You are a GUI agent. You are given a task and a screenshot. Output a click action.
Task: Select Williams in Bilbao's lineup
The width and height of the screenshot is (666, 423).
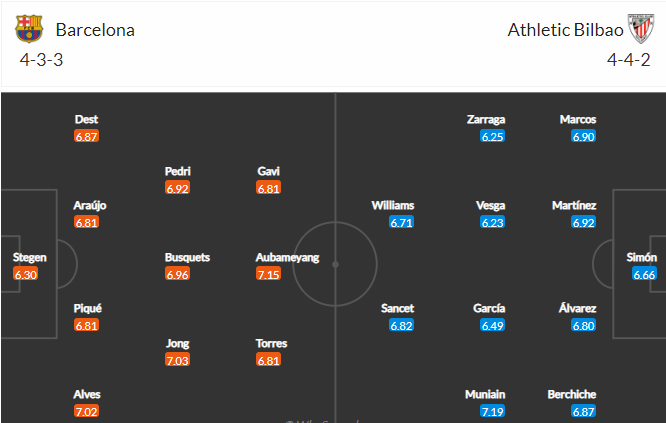tap(392, 205)
